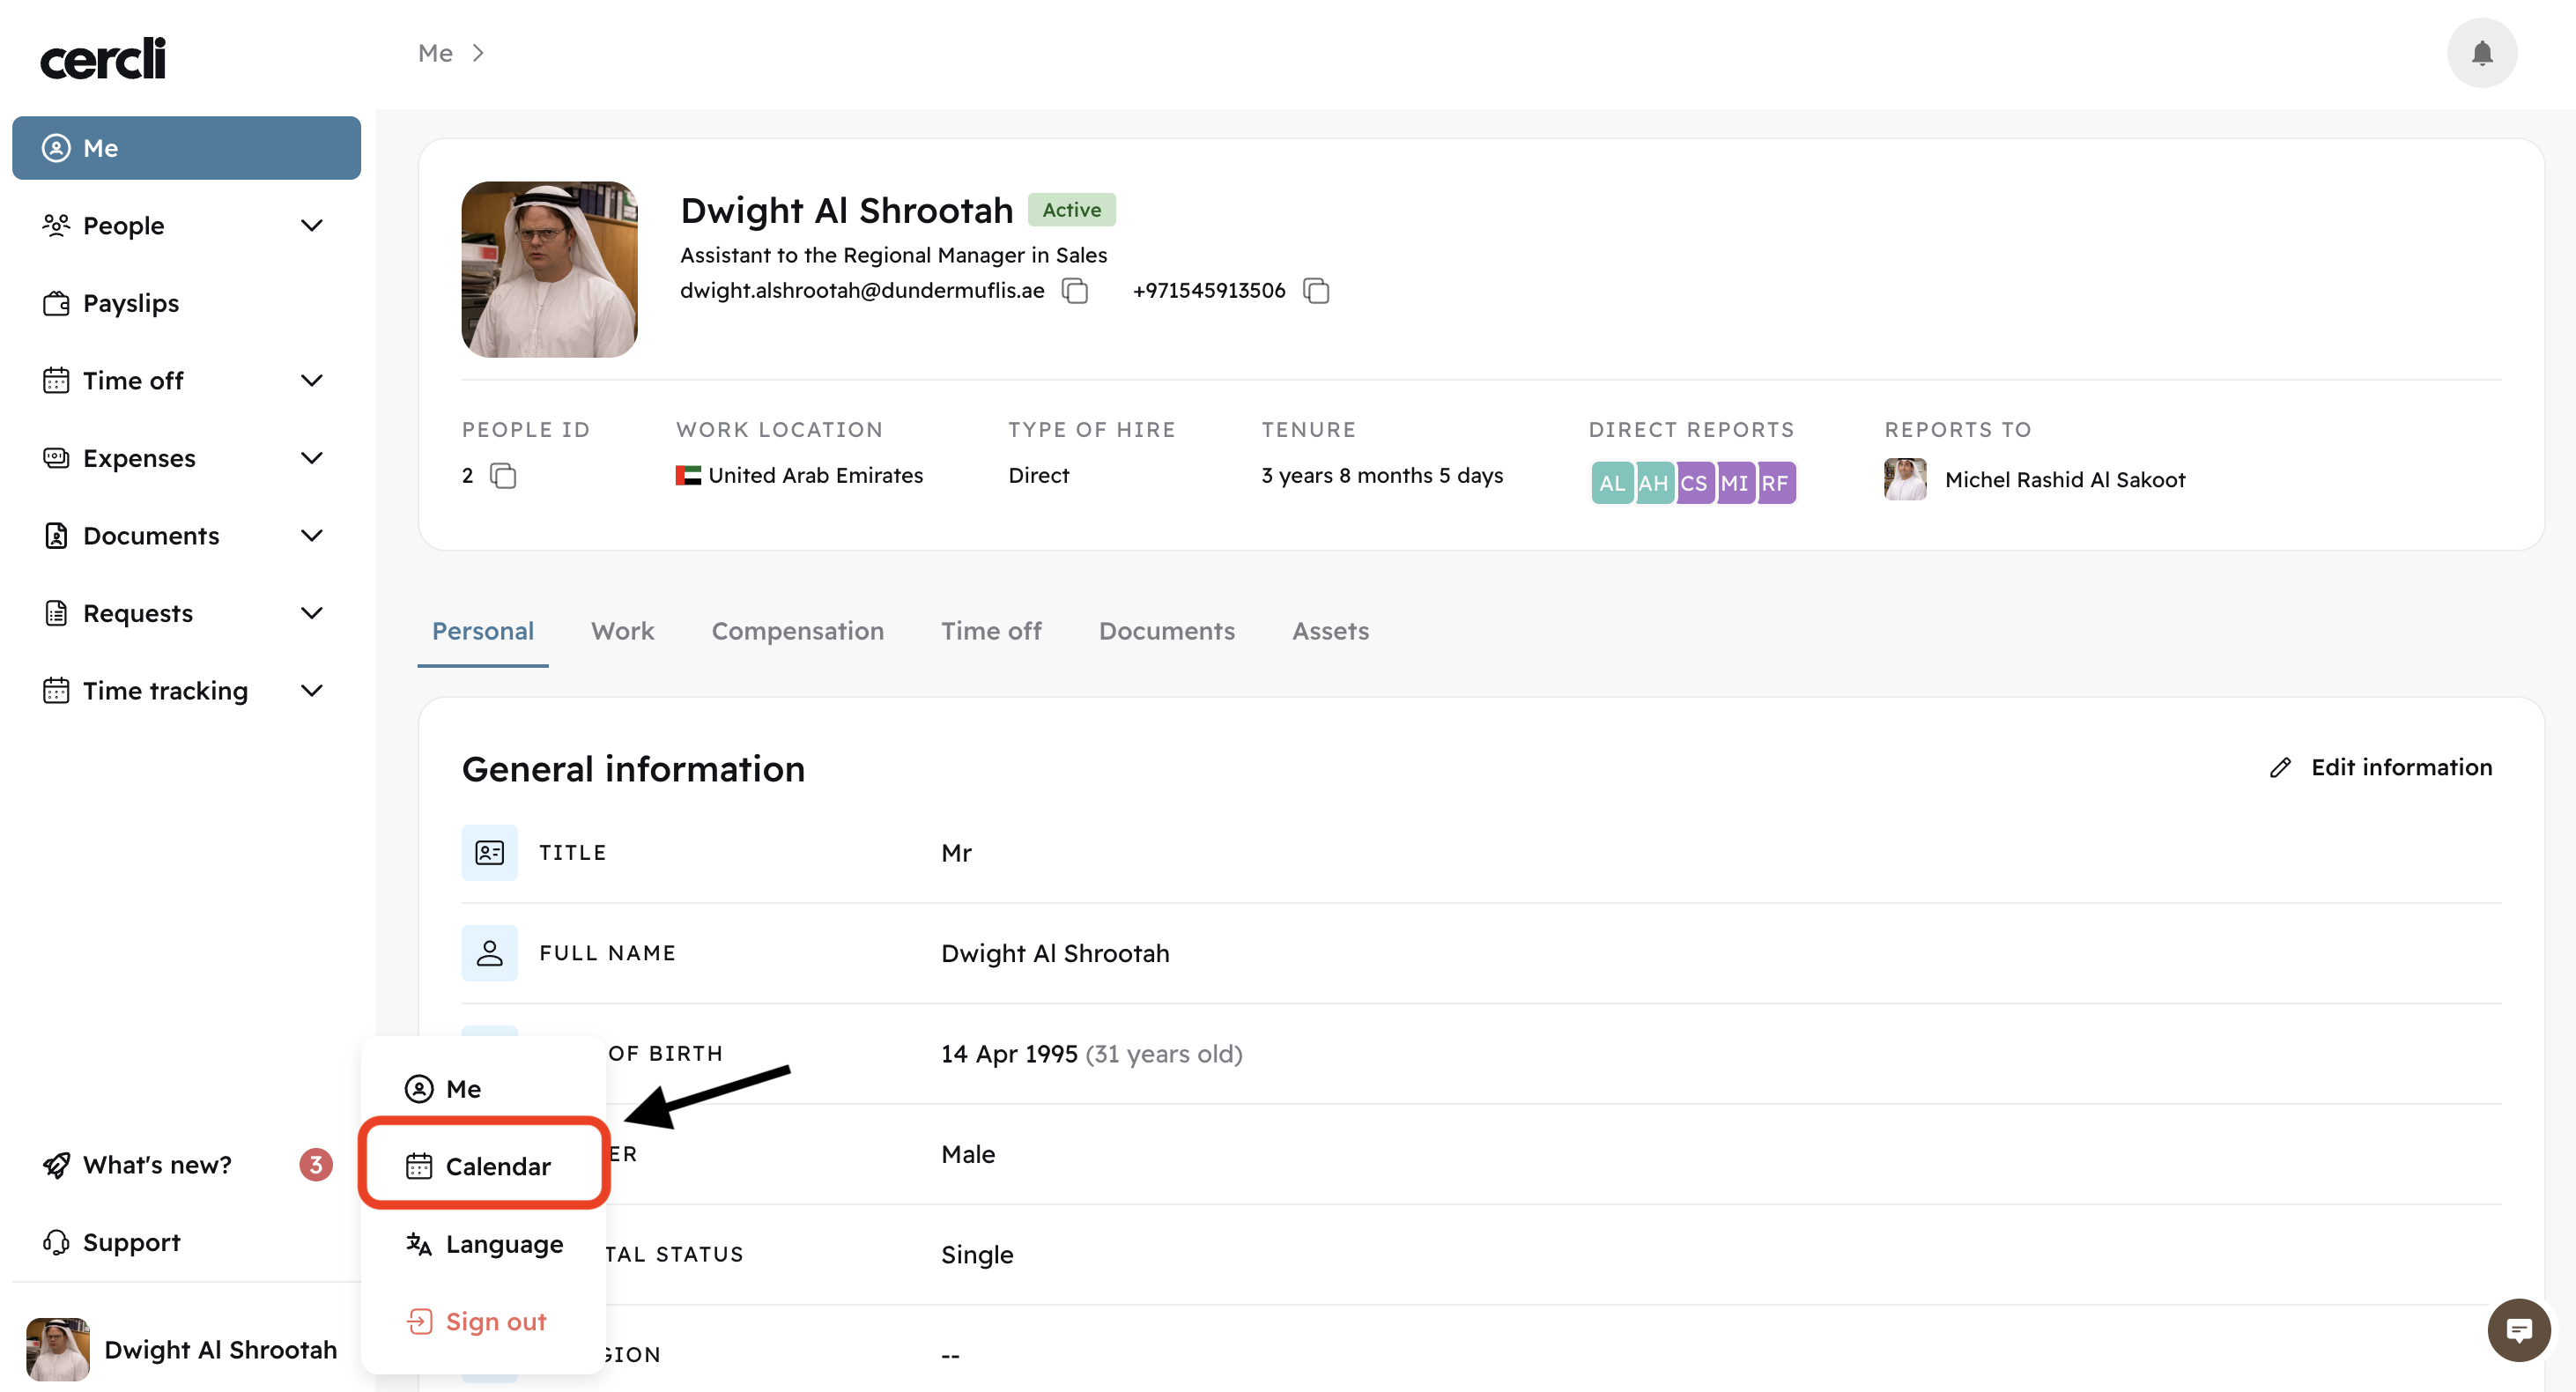Click the pencil icon beside Edit information

(2280, 768)
